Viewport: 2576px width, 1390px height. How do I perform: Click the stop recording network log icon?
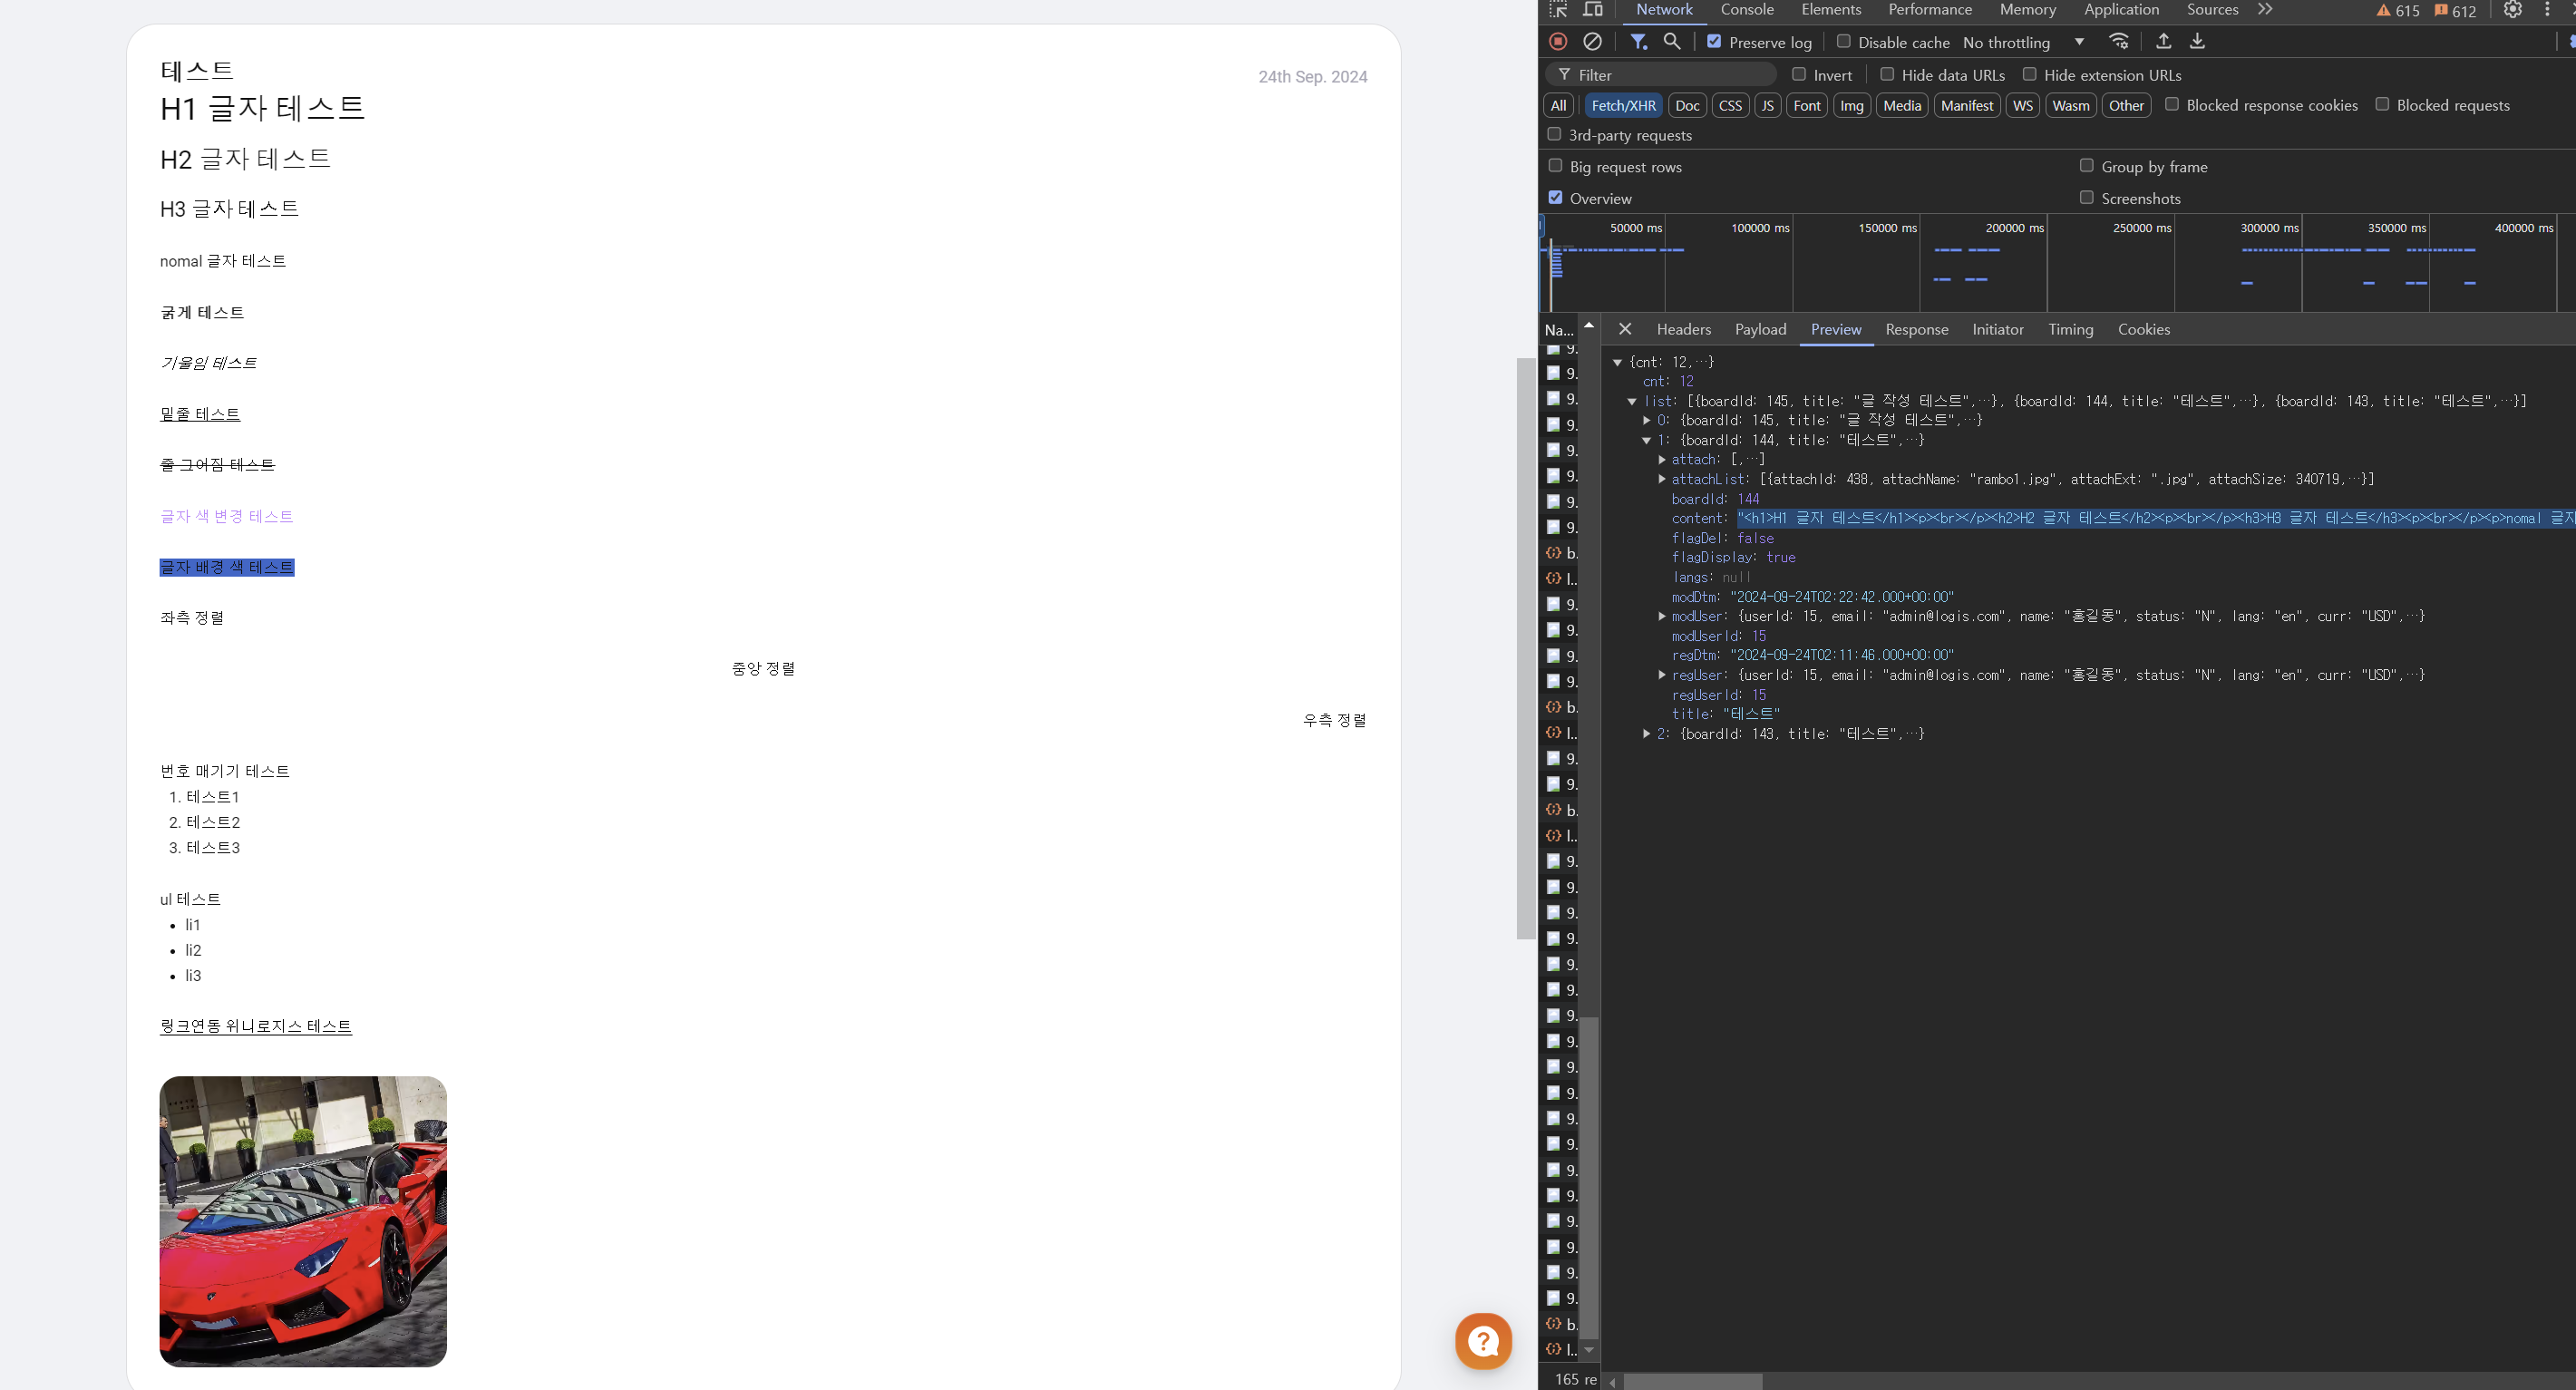(x=1557, y=41)
